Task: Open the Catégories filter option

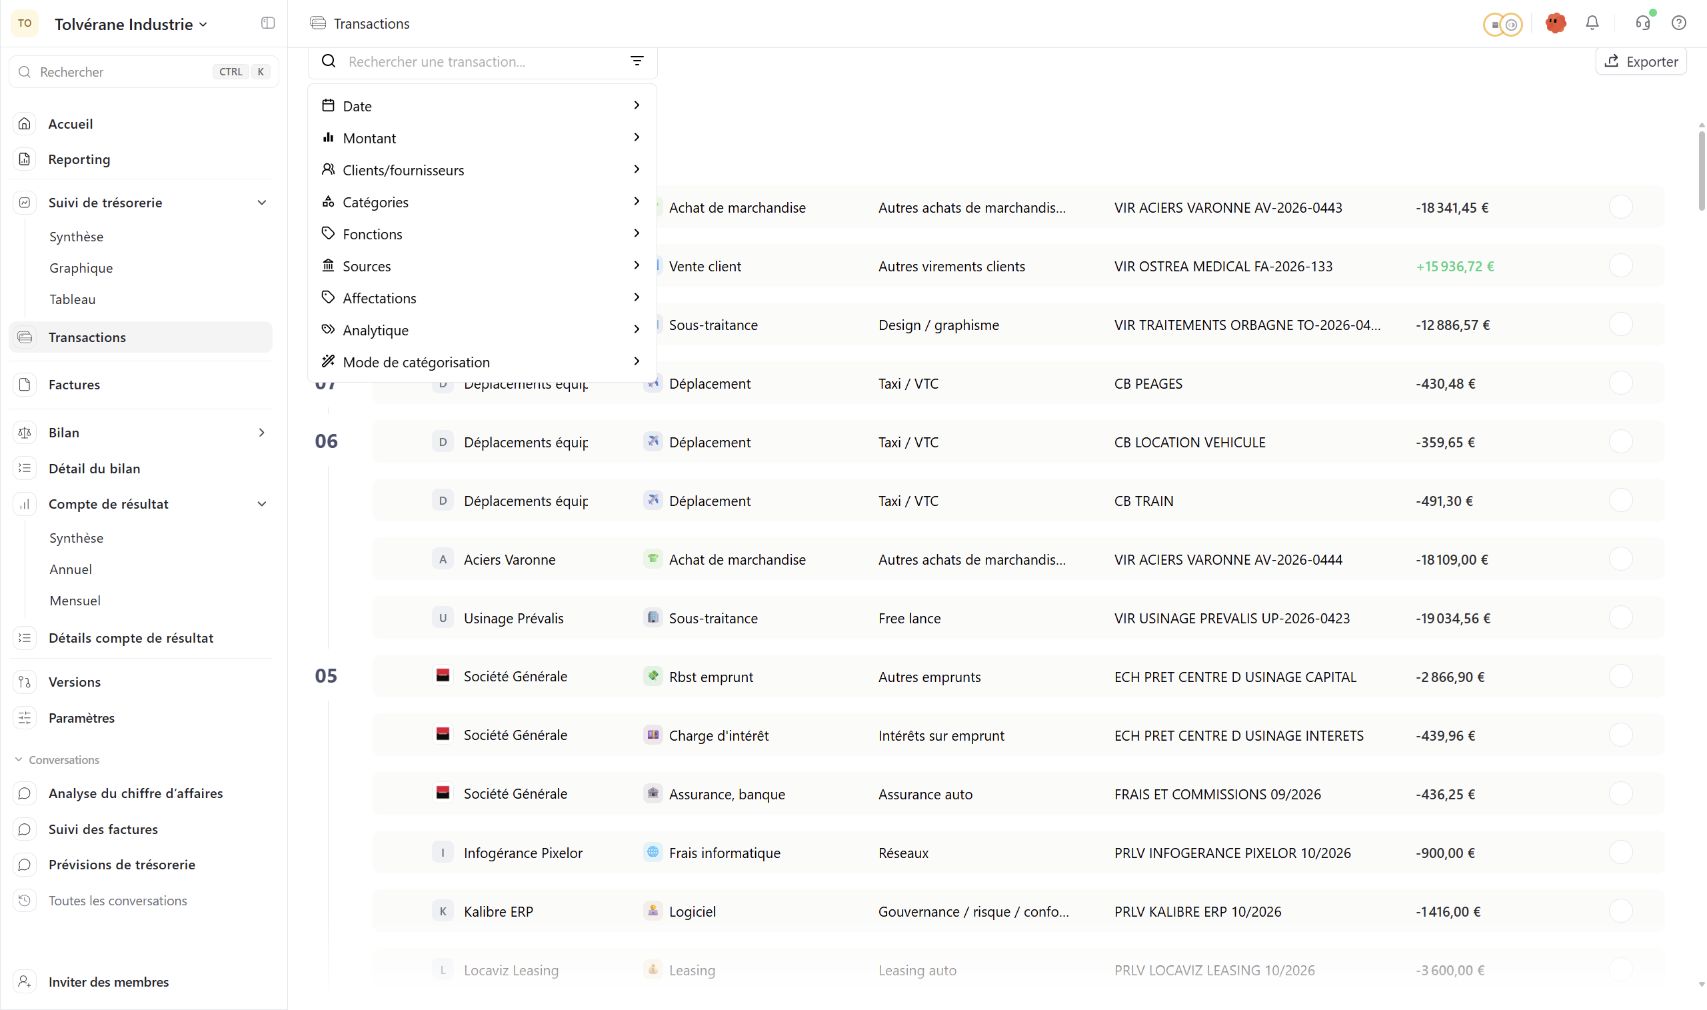Action: 481,202
